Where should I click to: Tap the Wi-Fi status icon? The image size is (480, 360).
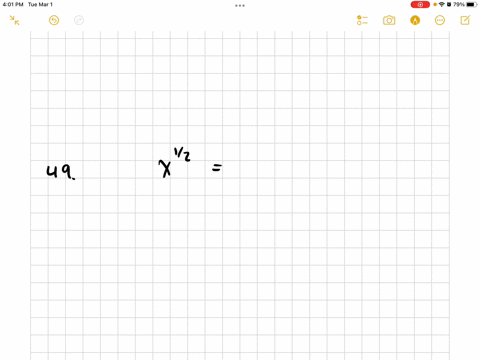(442, 5)
